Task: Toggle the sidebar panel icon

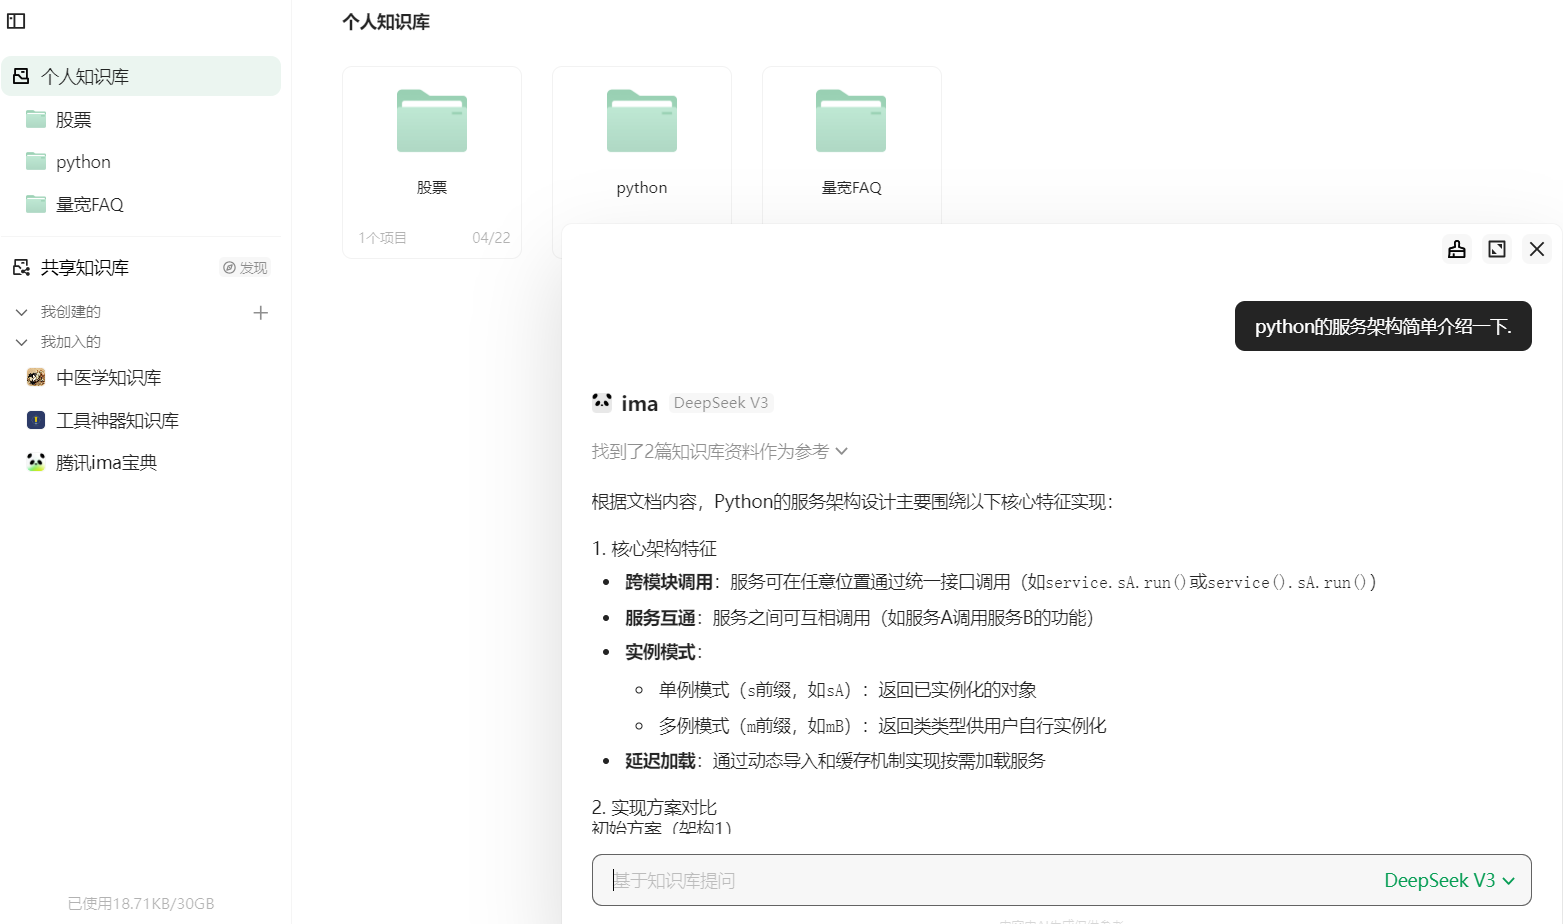Action: coord(16,21)
